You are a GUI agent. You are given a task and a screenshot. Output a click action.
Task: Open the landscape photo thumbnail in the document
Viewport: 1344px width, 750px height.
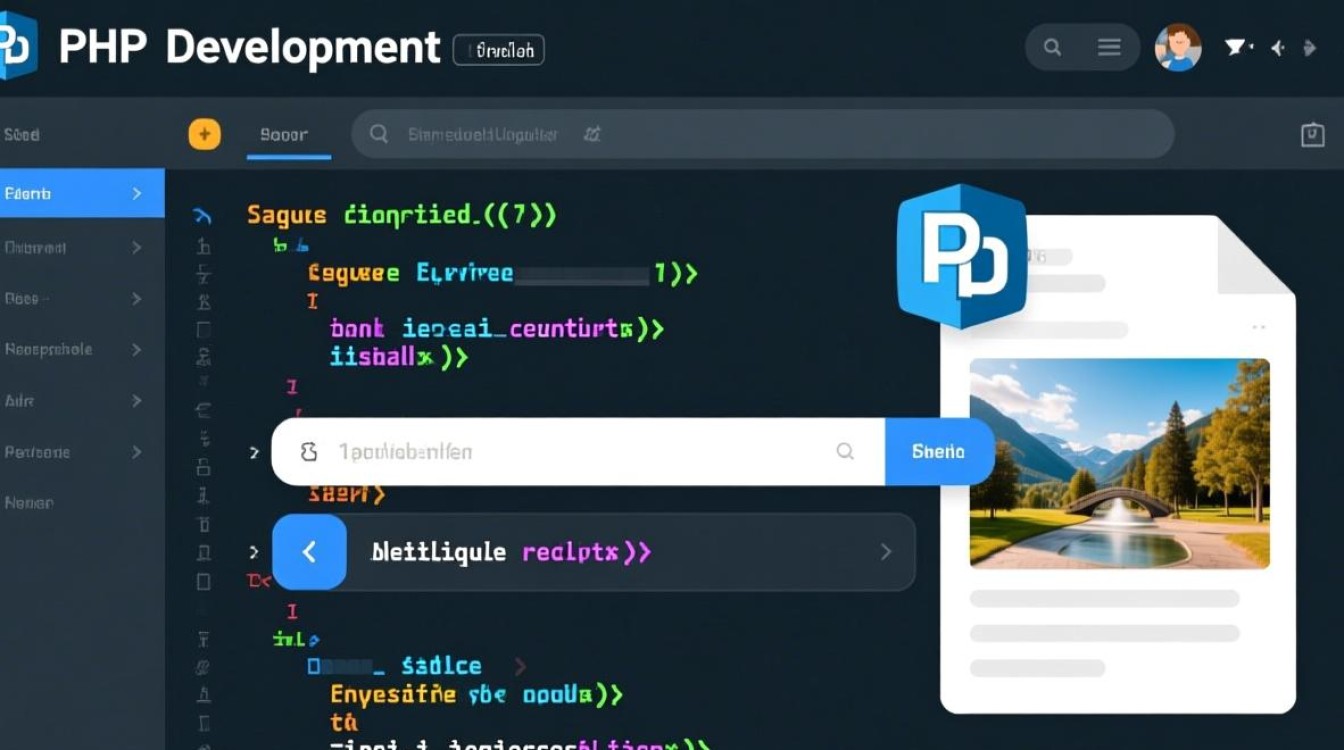click(x=1119, y=463)
